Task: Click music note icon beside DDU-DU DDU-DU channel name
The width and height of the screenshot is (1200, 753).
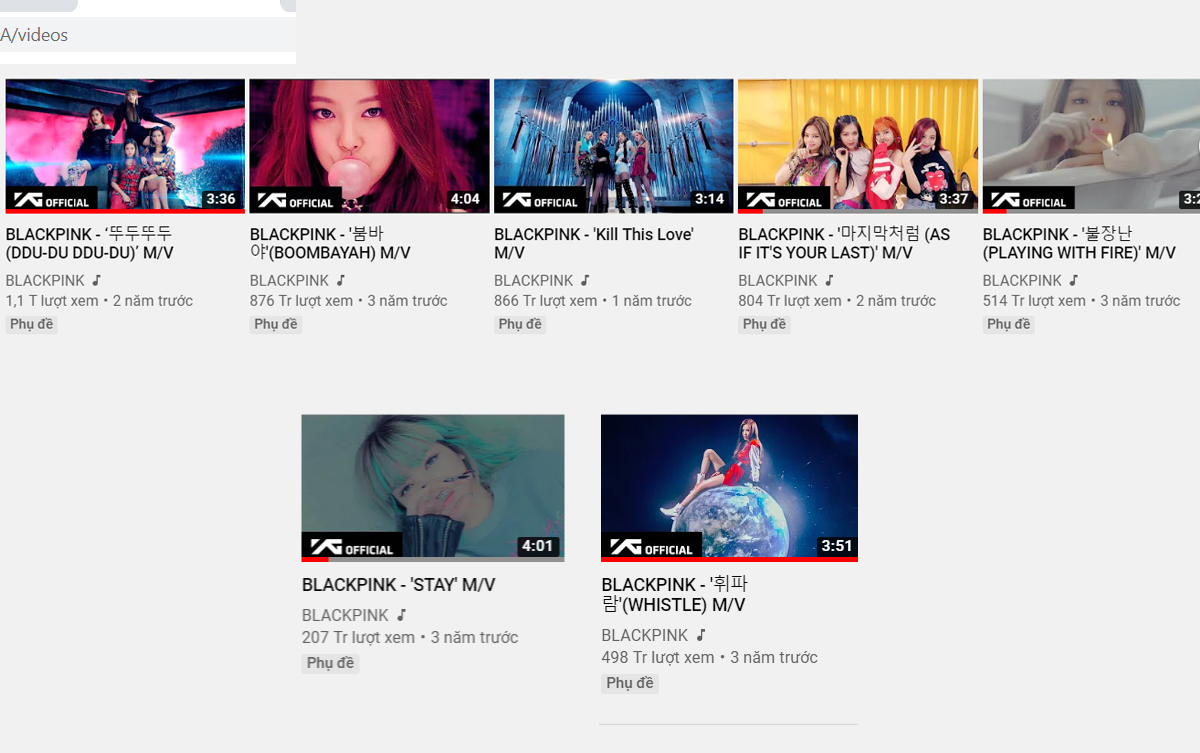Action: click(97, 281)
